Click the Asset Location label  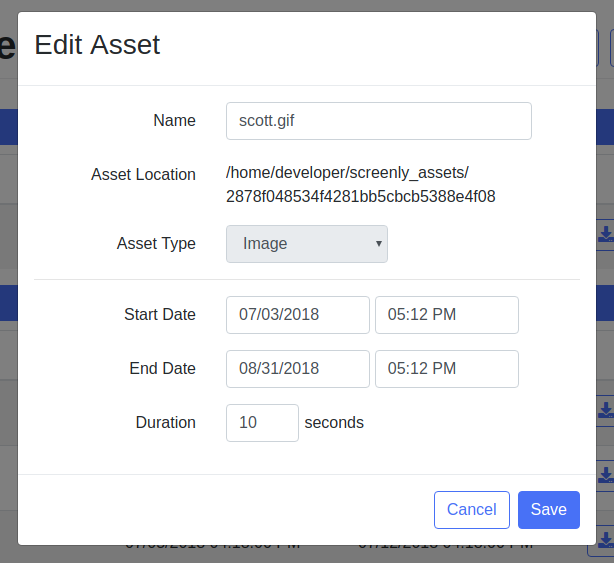coord(143,175)
